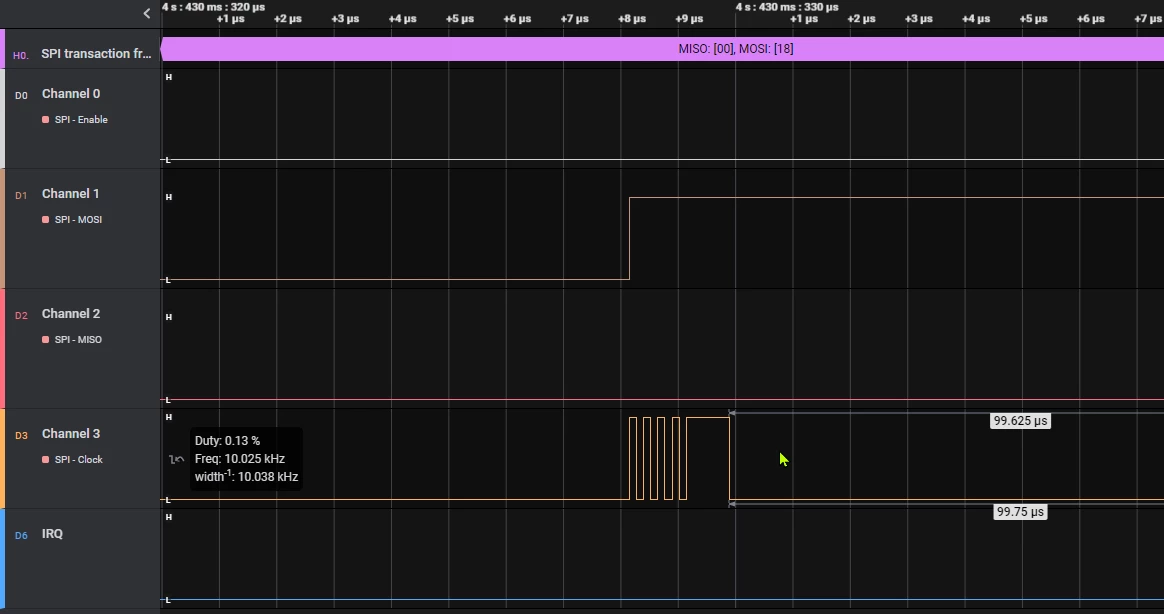
Task: Select the Channel 3 label
Action: click(x=71, y=434)
